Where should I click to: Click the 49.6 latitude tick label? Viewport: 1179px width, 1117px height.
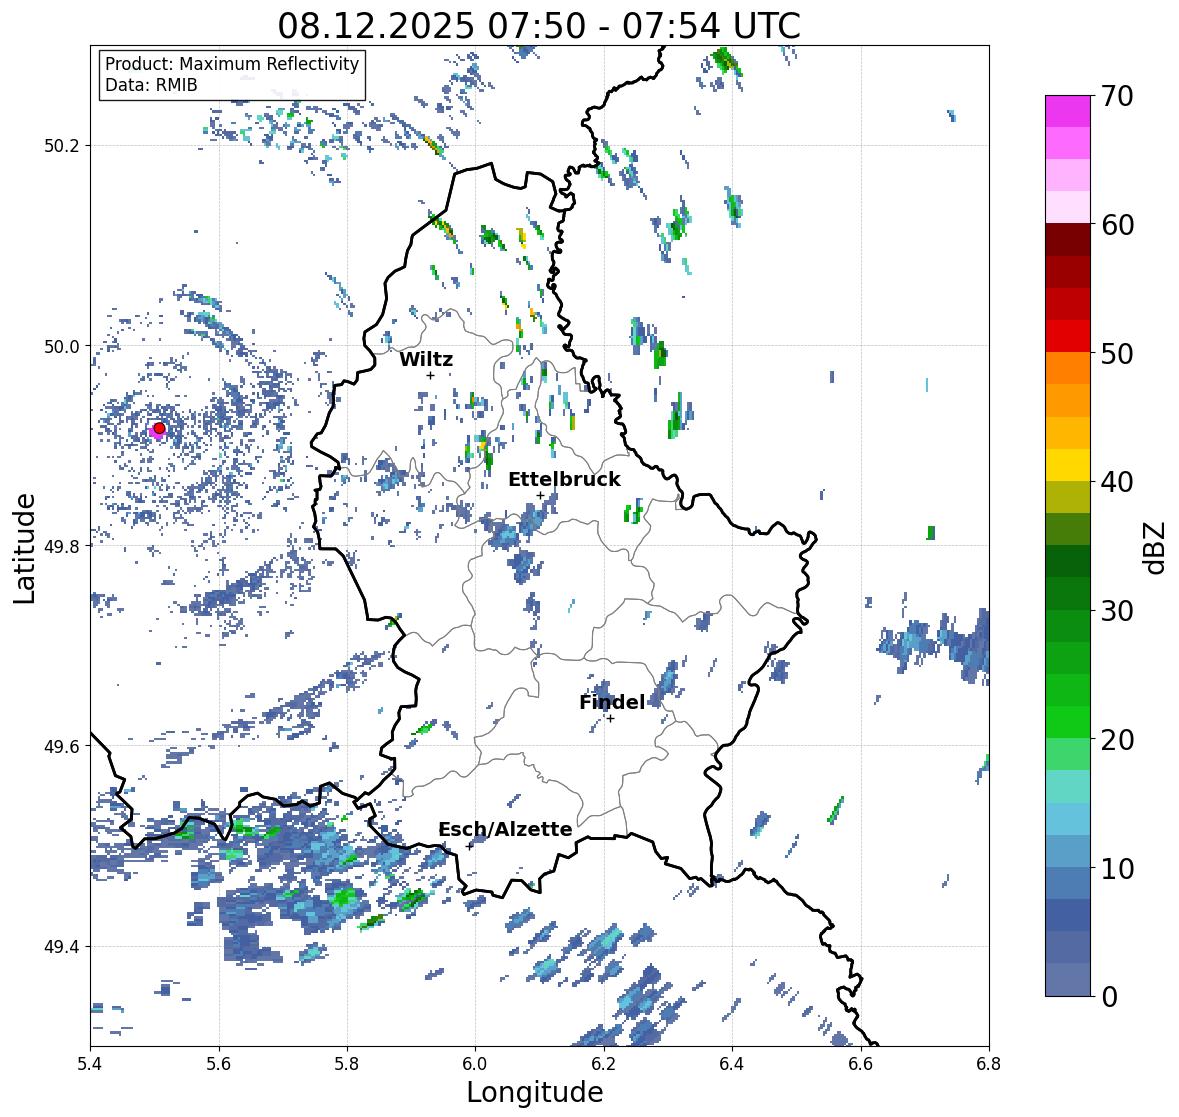pyautogui.click(x=64, y=746)
